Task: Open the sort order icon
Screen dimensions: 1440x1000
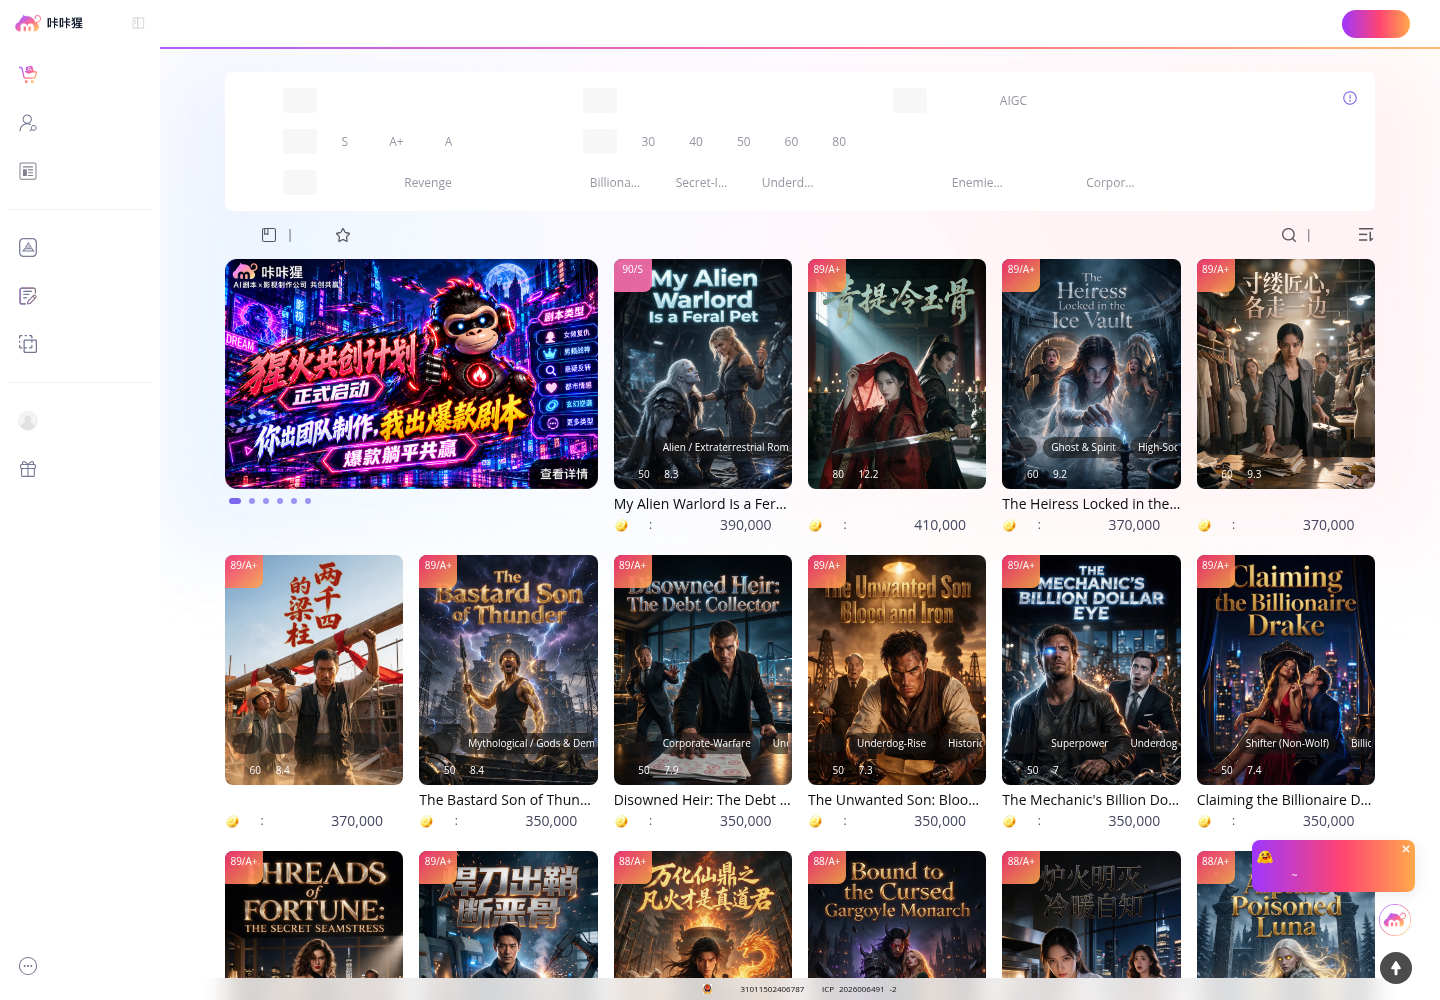Action: pos(1366,235)
